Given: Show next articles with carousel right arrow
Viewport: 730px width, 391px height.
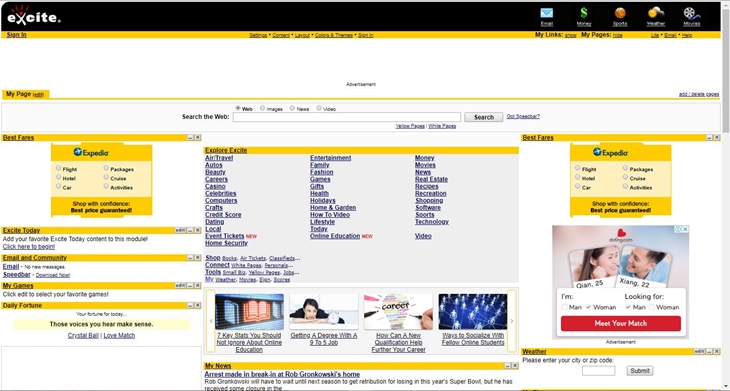Looking at the screenshot, I should [512, 321].
